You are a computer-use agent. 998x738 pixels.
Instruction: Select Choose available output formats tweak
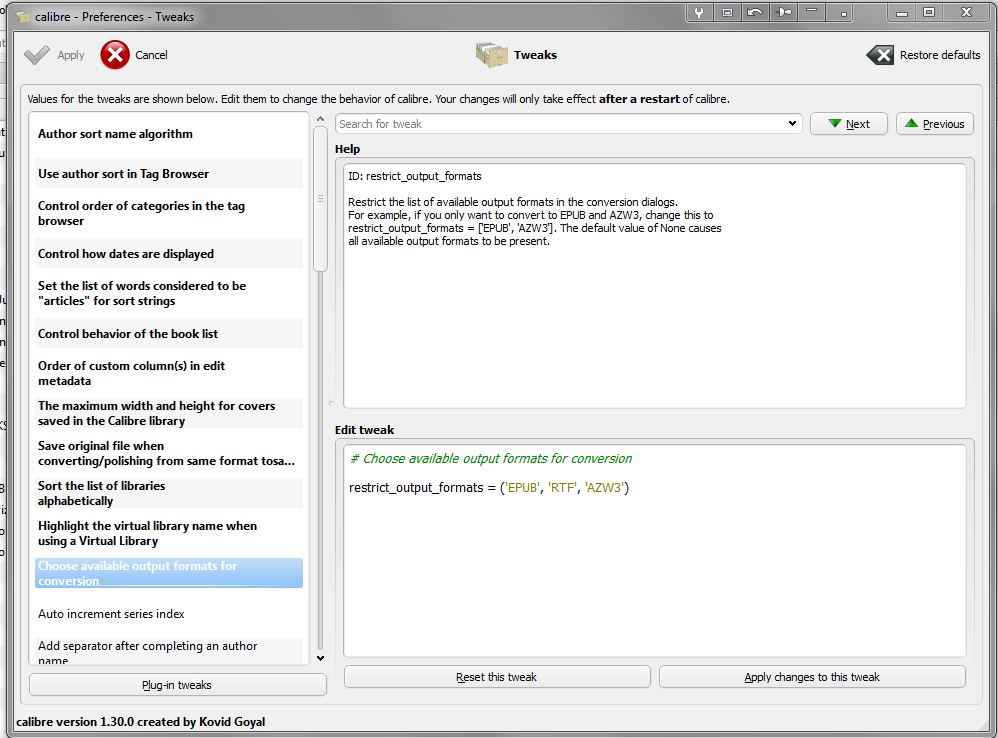pos(169,573)
